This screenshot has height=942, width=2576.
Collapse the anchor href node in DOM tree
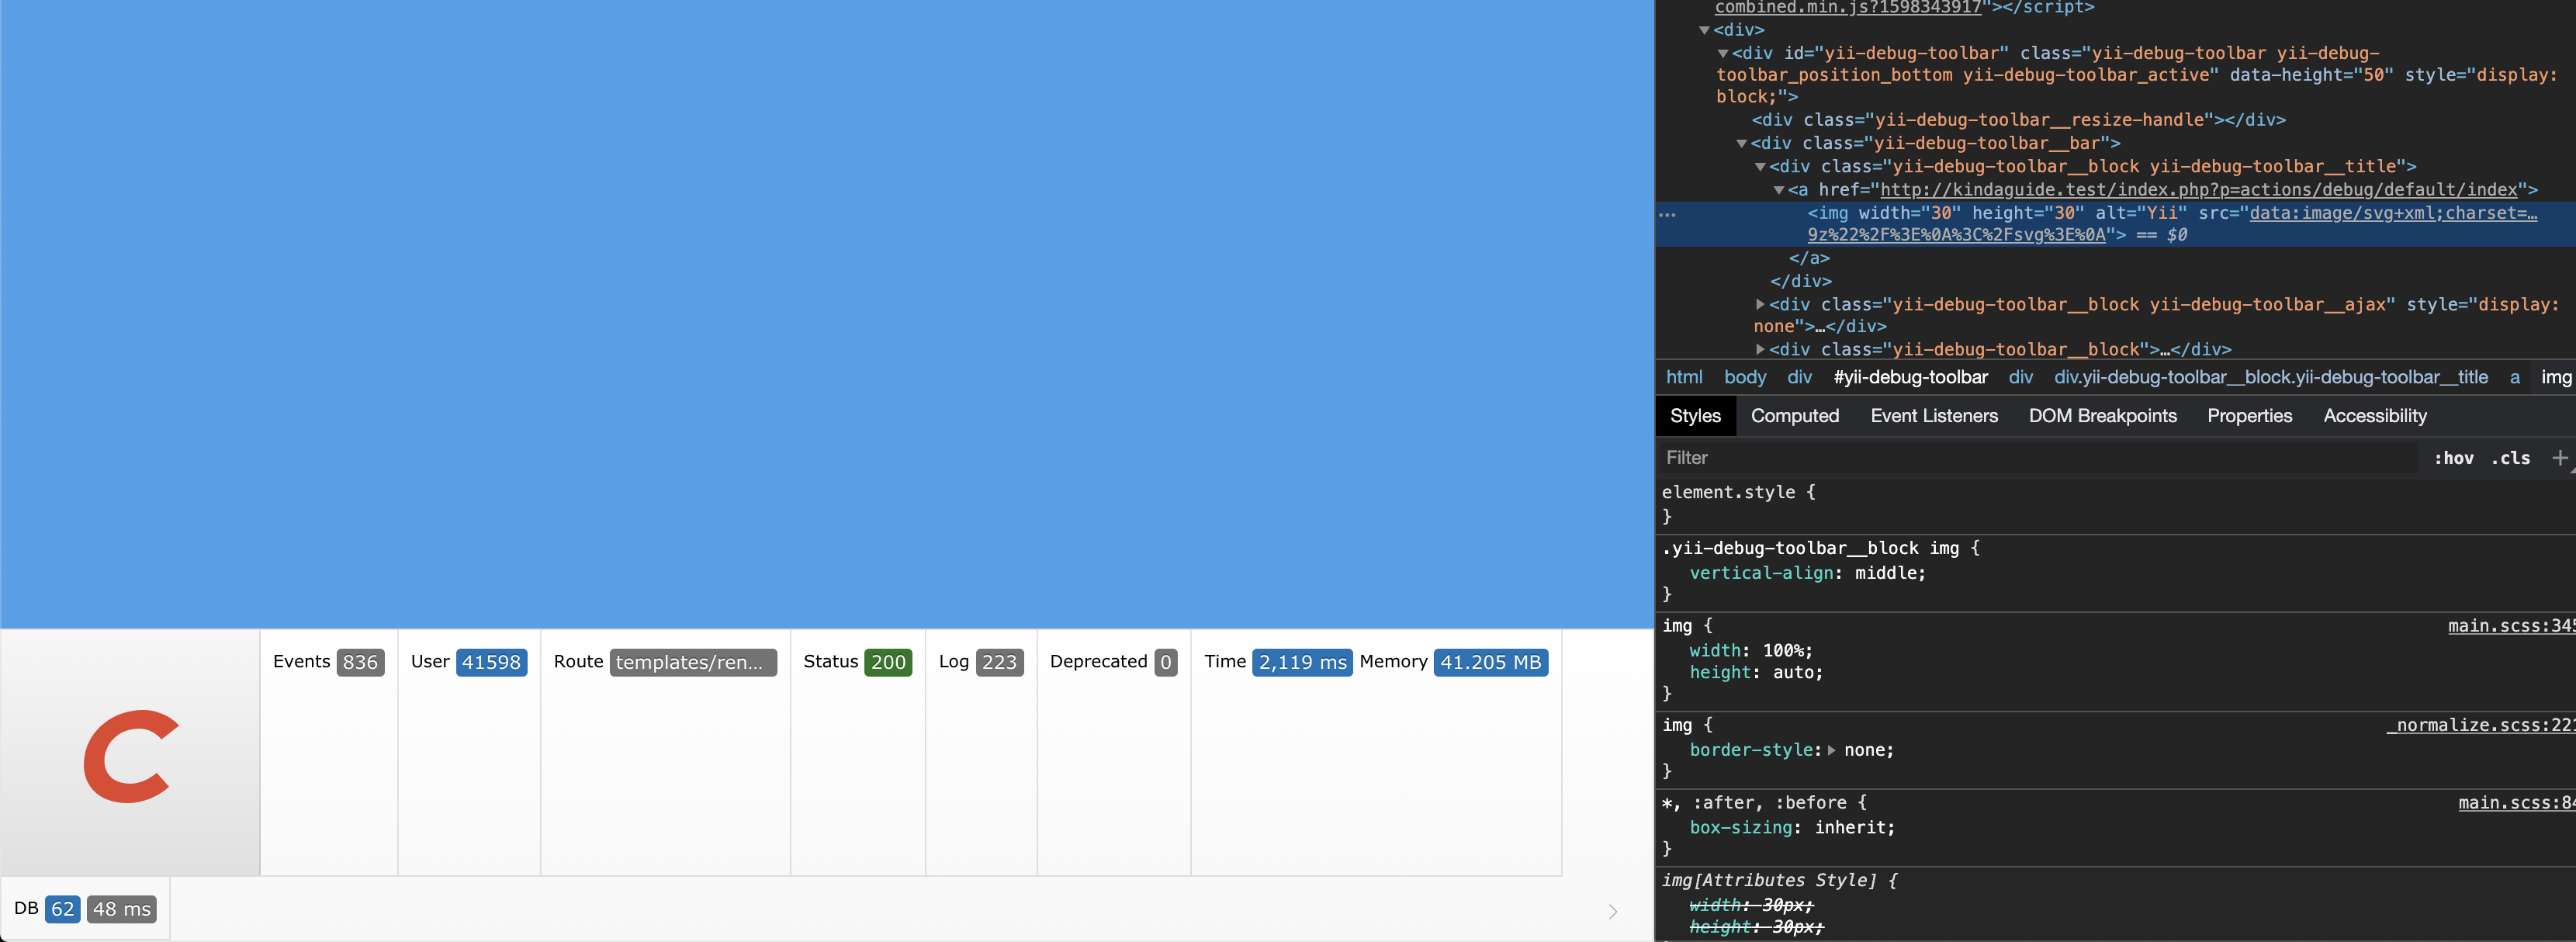[x=1779, y=189]
